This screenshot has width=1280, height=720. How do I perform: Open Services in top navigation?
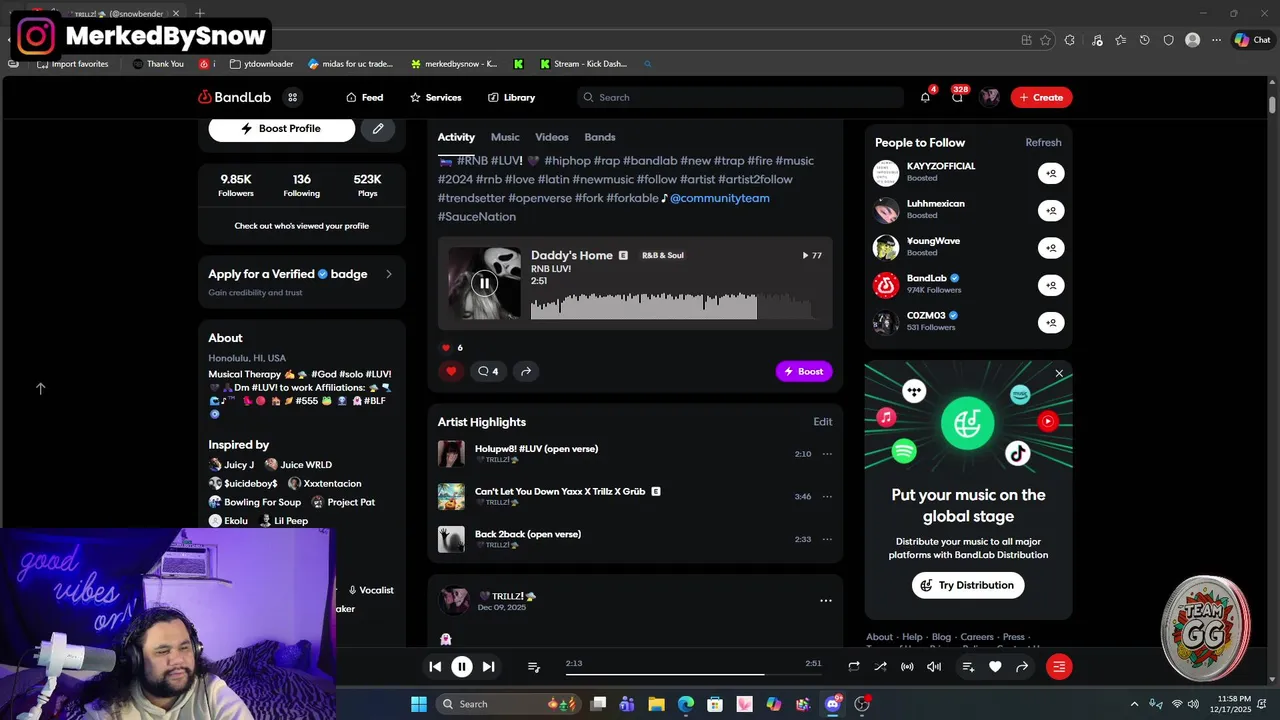[x=435, y=97]
